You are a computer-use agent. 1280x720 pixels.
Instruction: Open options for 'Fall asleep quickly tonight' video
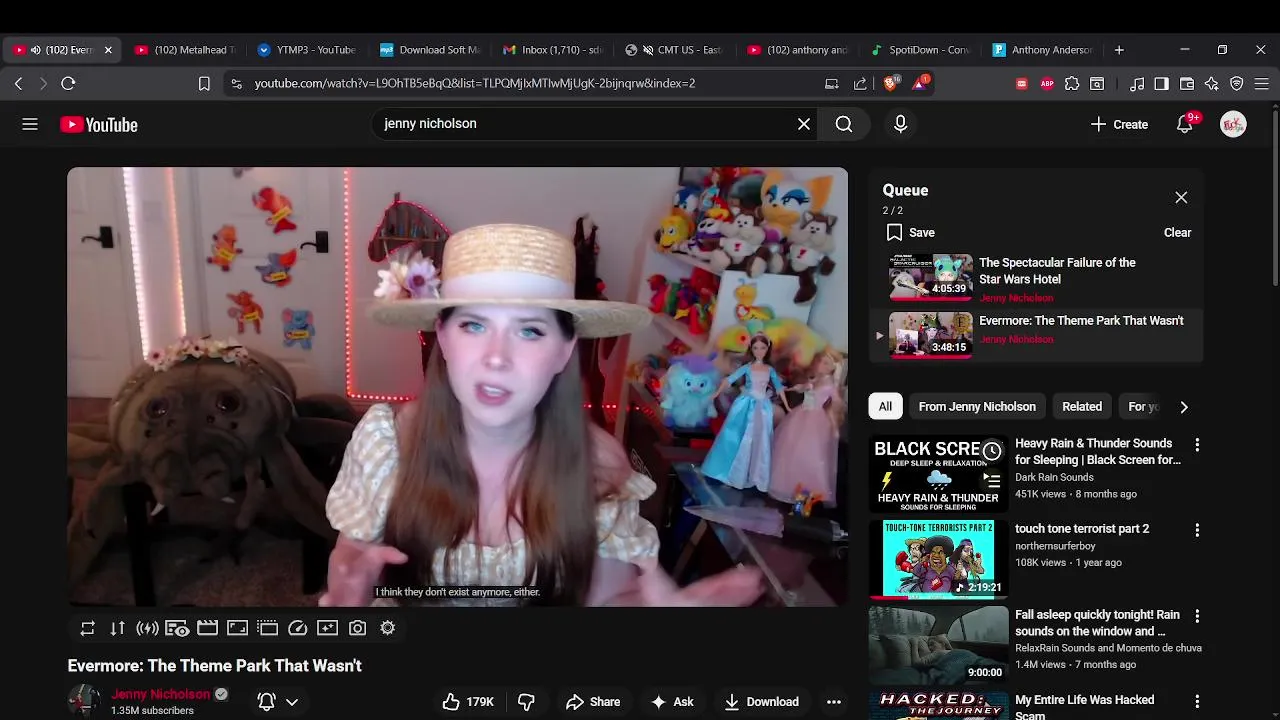coord(1197,616)
